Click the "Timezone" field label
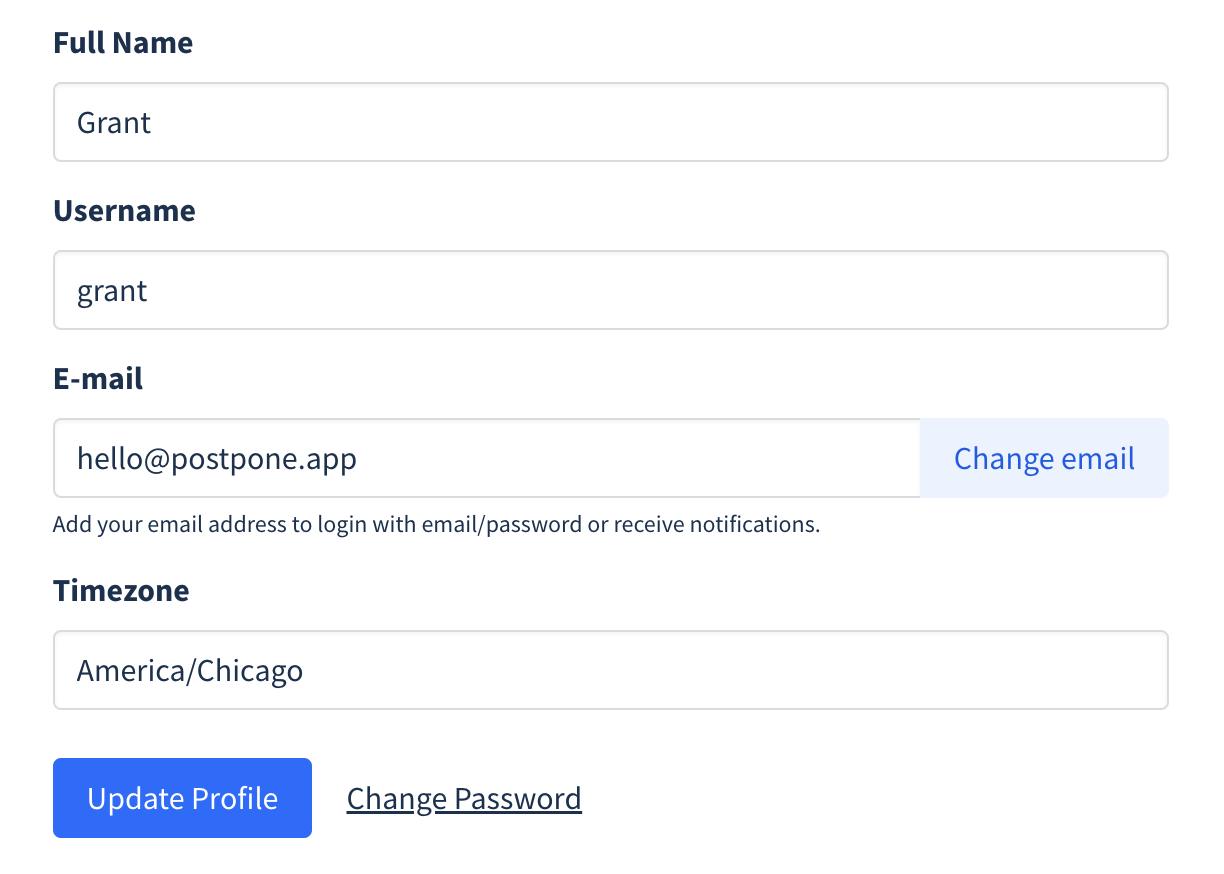 (x=121, y=591)
